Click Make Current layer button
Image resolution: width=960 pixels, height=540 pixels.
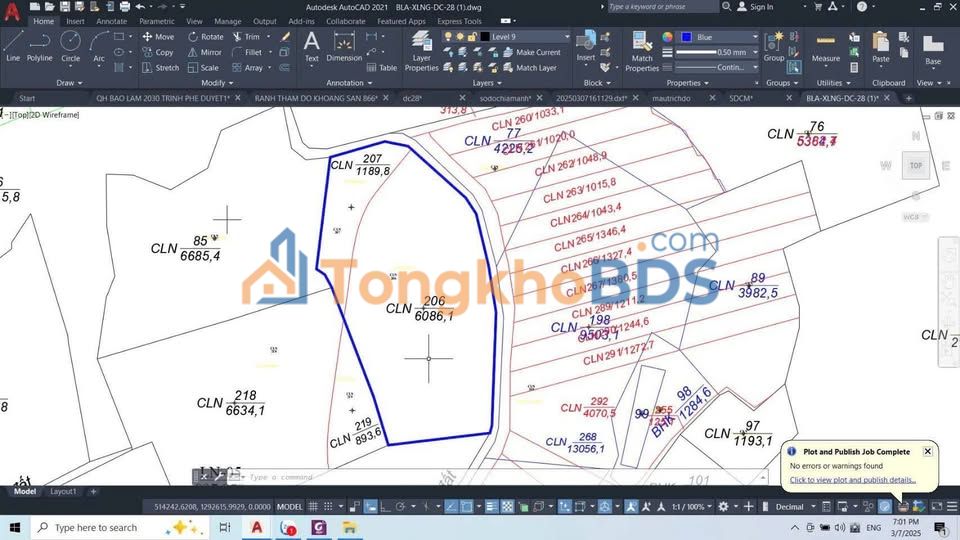point(531,53)
